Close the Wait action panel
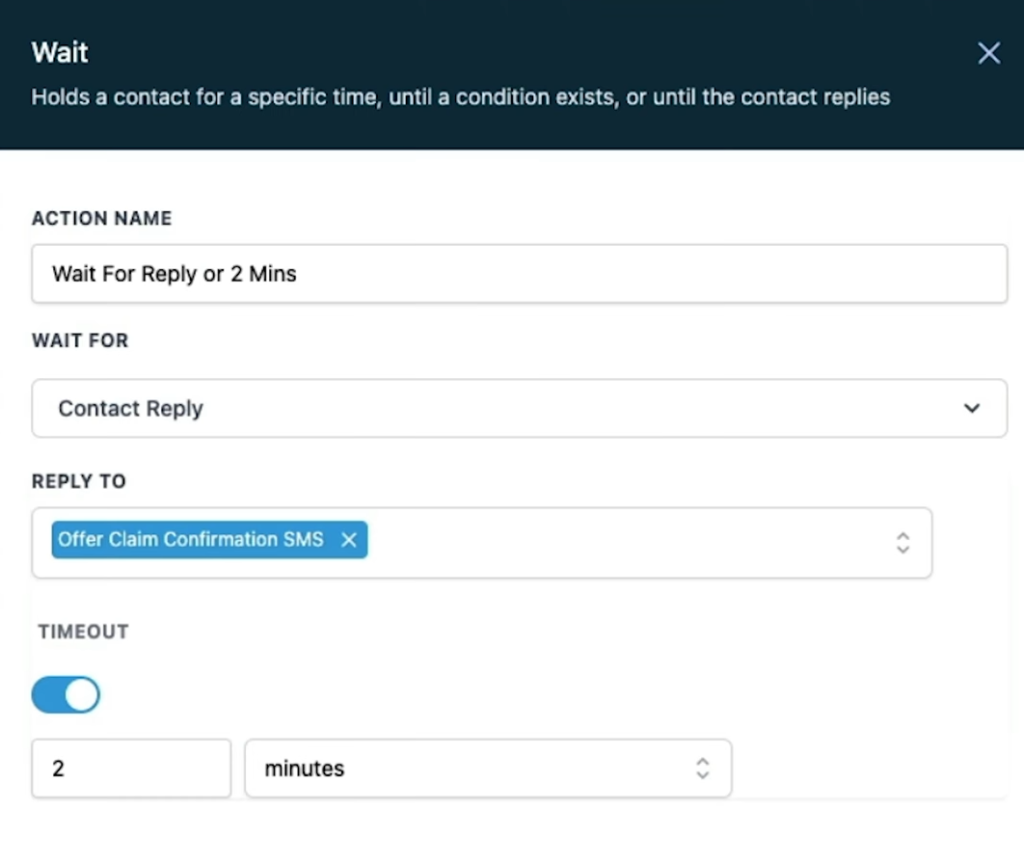Viewport: 1024px width, 865px height. pos(989,53)
